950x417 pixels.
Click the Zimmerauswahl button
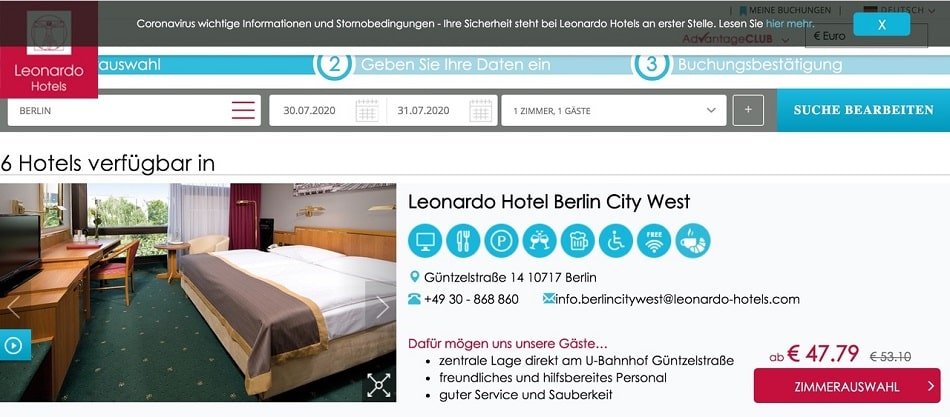point(847,386)
